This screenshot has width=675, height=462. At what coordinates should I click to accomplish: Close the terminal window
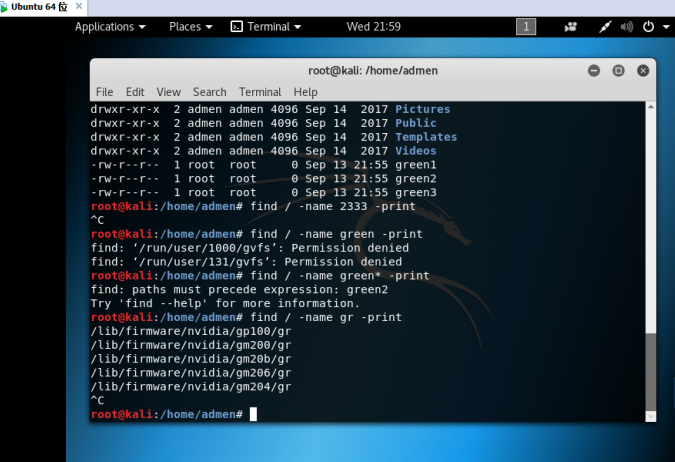pos(643,71)
